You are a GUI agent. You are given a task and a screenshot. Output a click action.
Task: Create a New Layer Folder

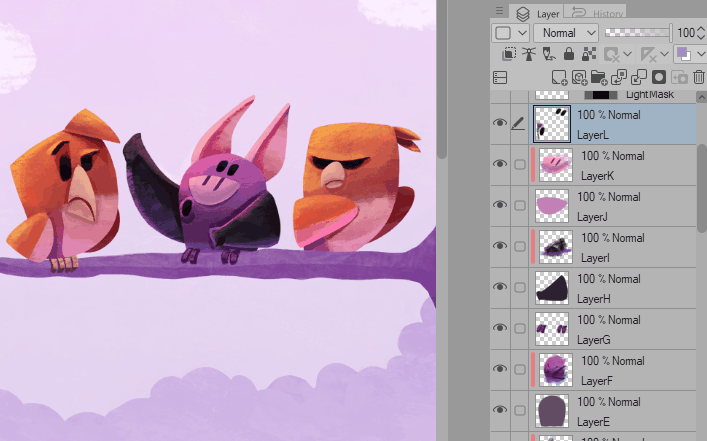(x=599, y=77)
